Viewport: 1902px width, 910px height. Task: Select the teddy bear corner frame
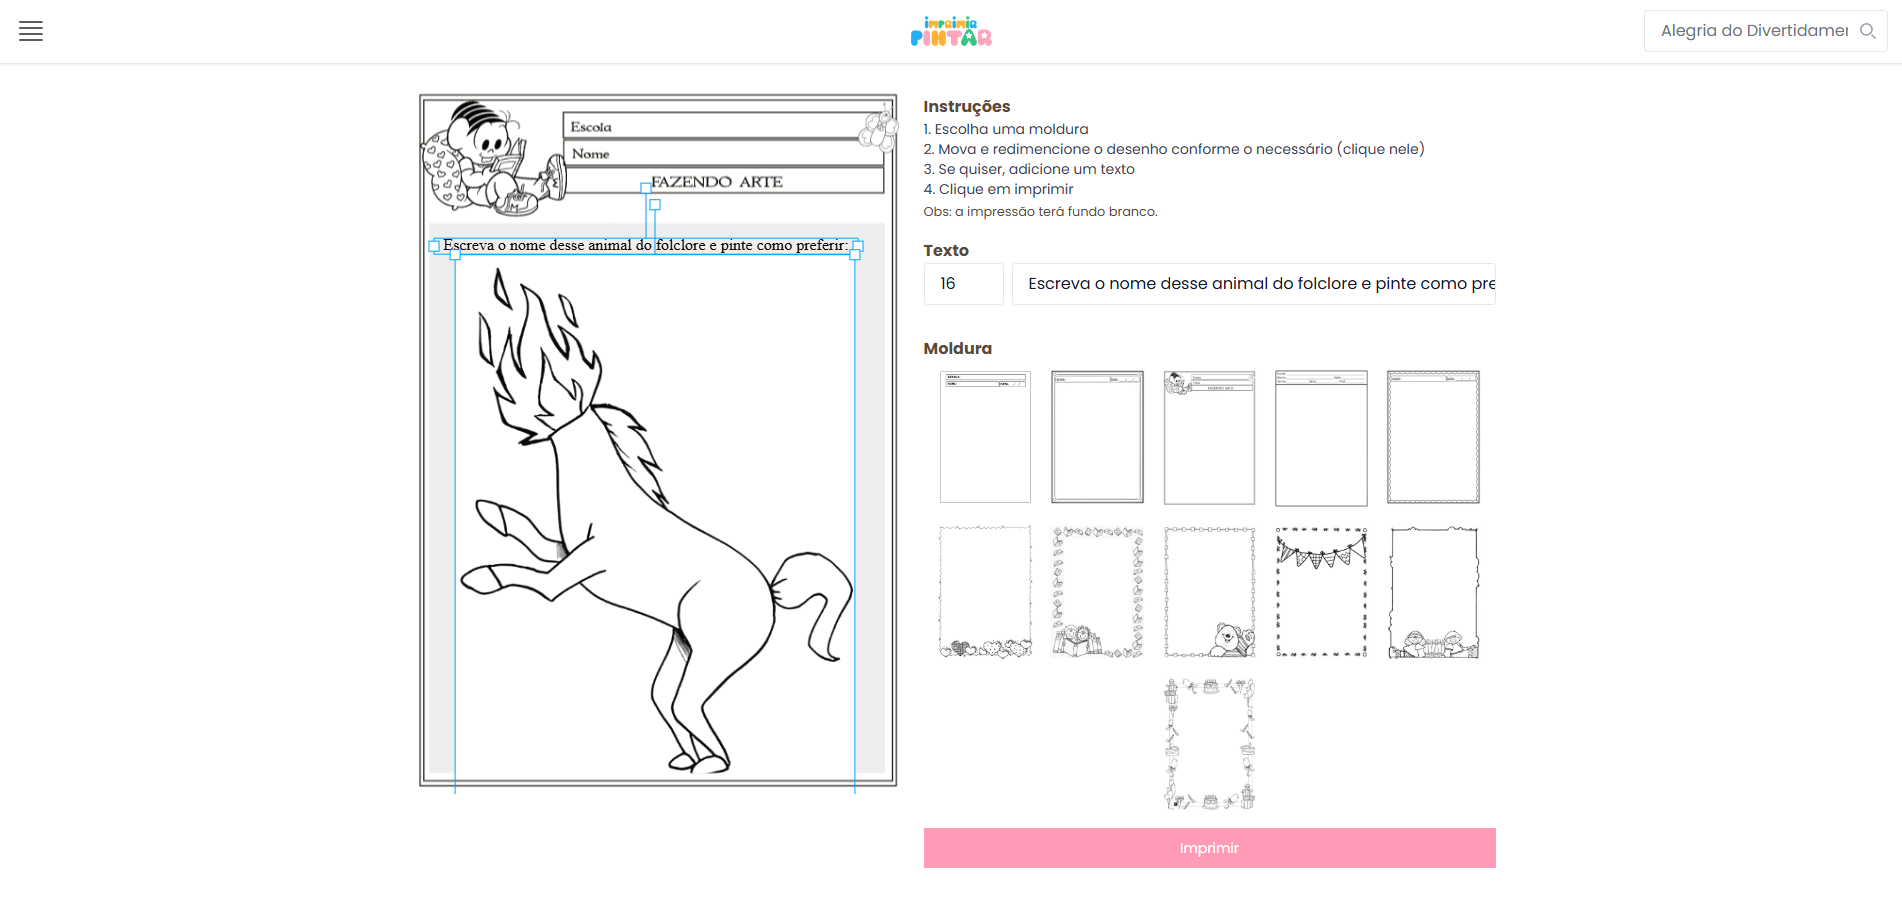[1209, 592]
